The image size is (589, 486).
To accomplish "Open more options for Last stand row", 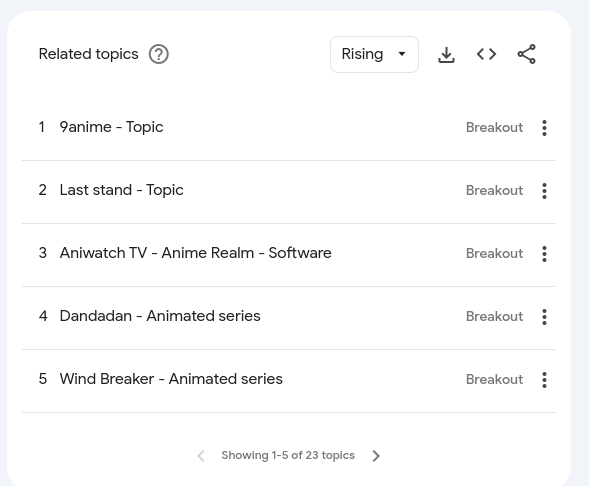I will coord(544,191).
